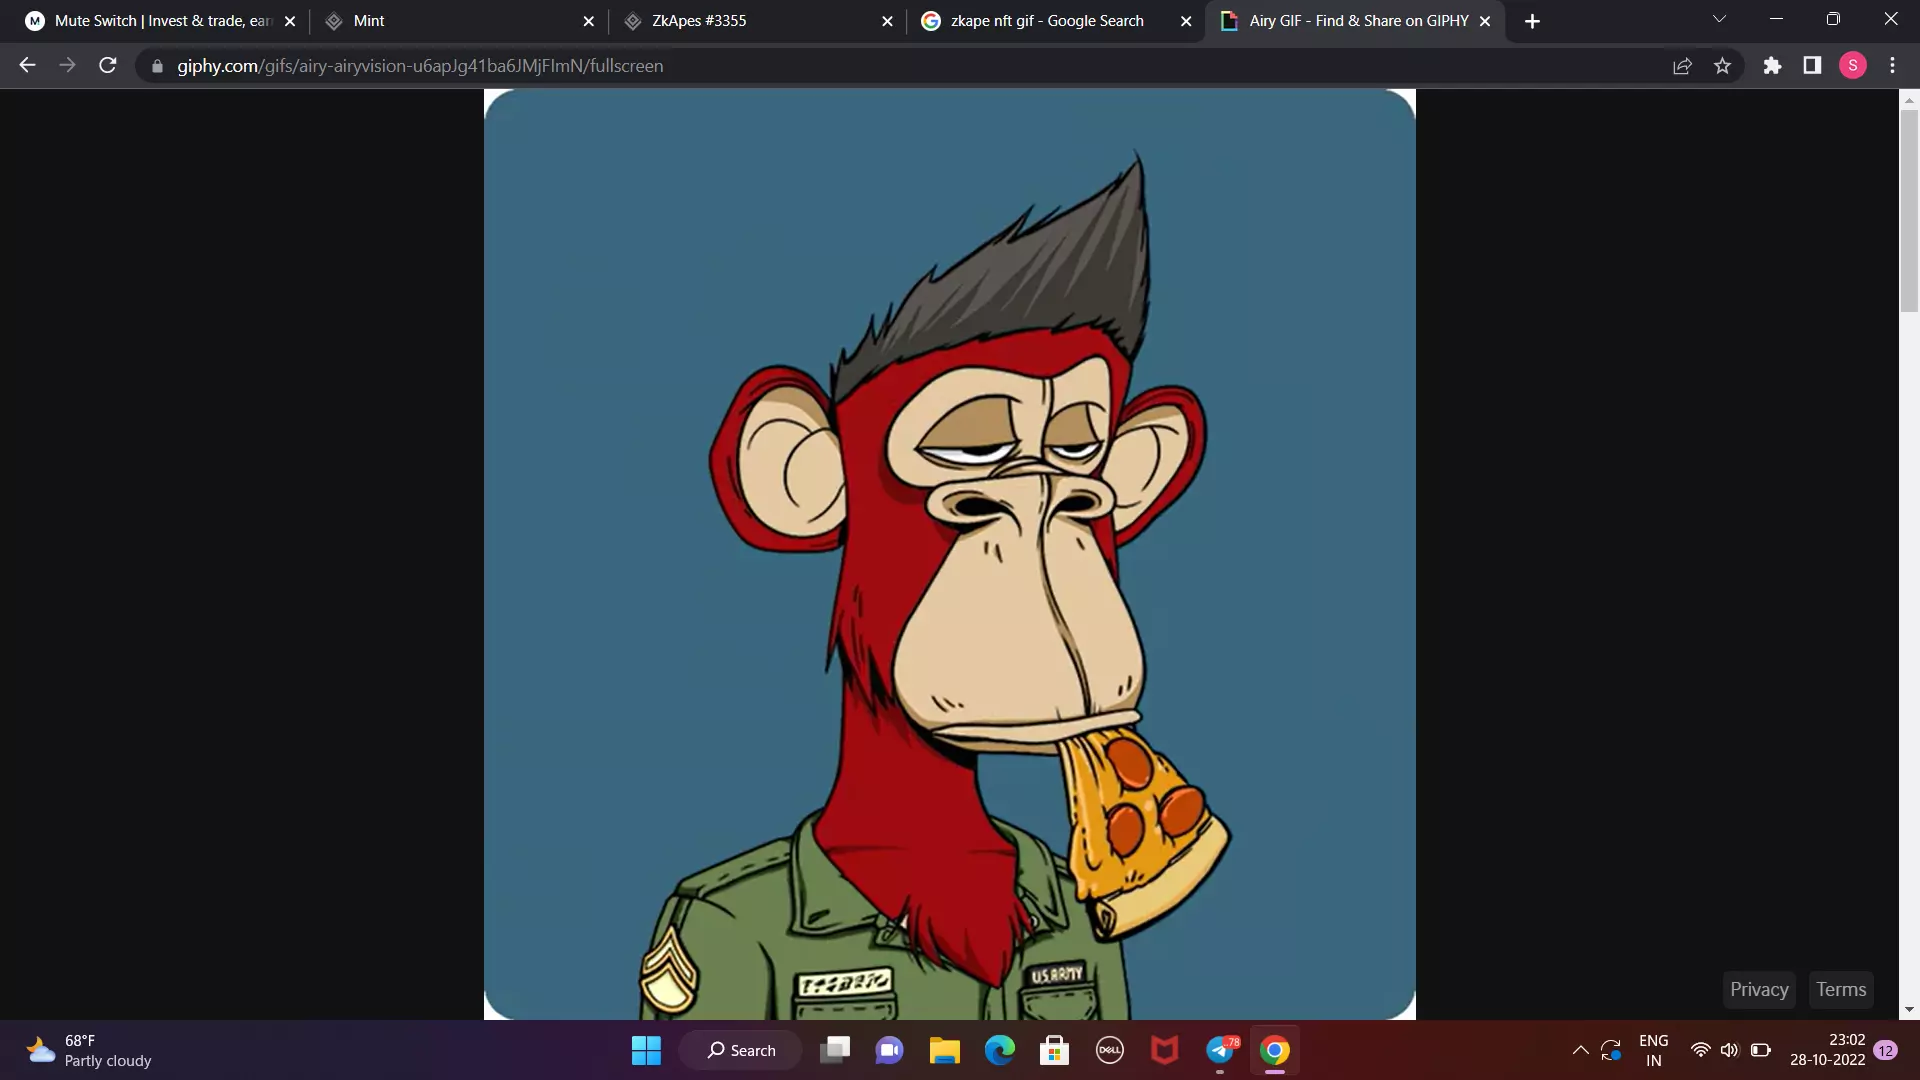Open Telegram from the taskbar
Viewport: 1920px width, 1080px height.
click(1220, 1050)
